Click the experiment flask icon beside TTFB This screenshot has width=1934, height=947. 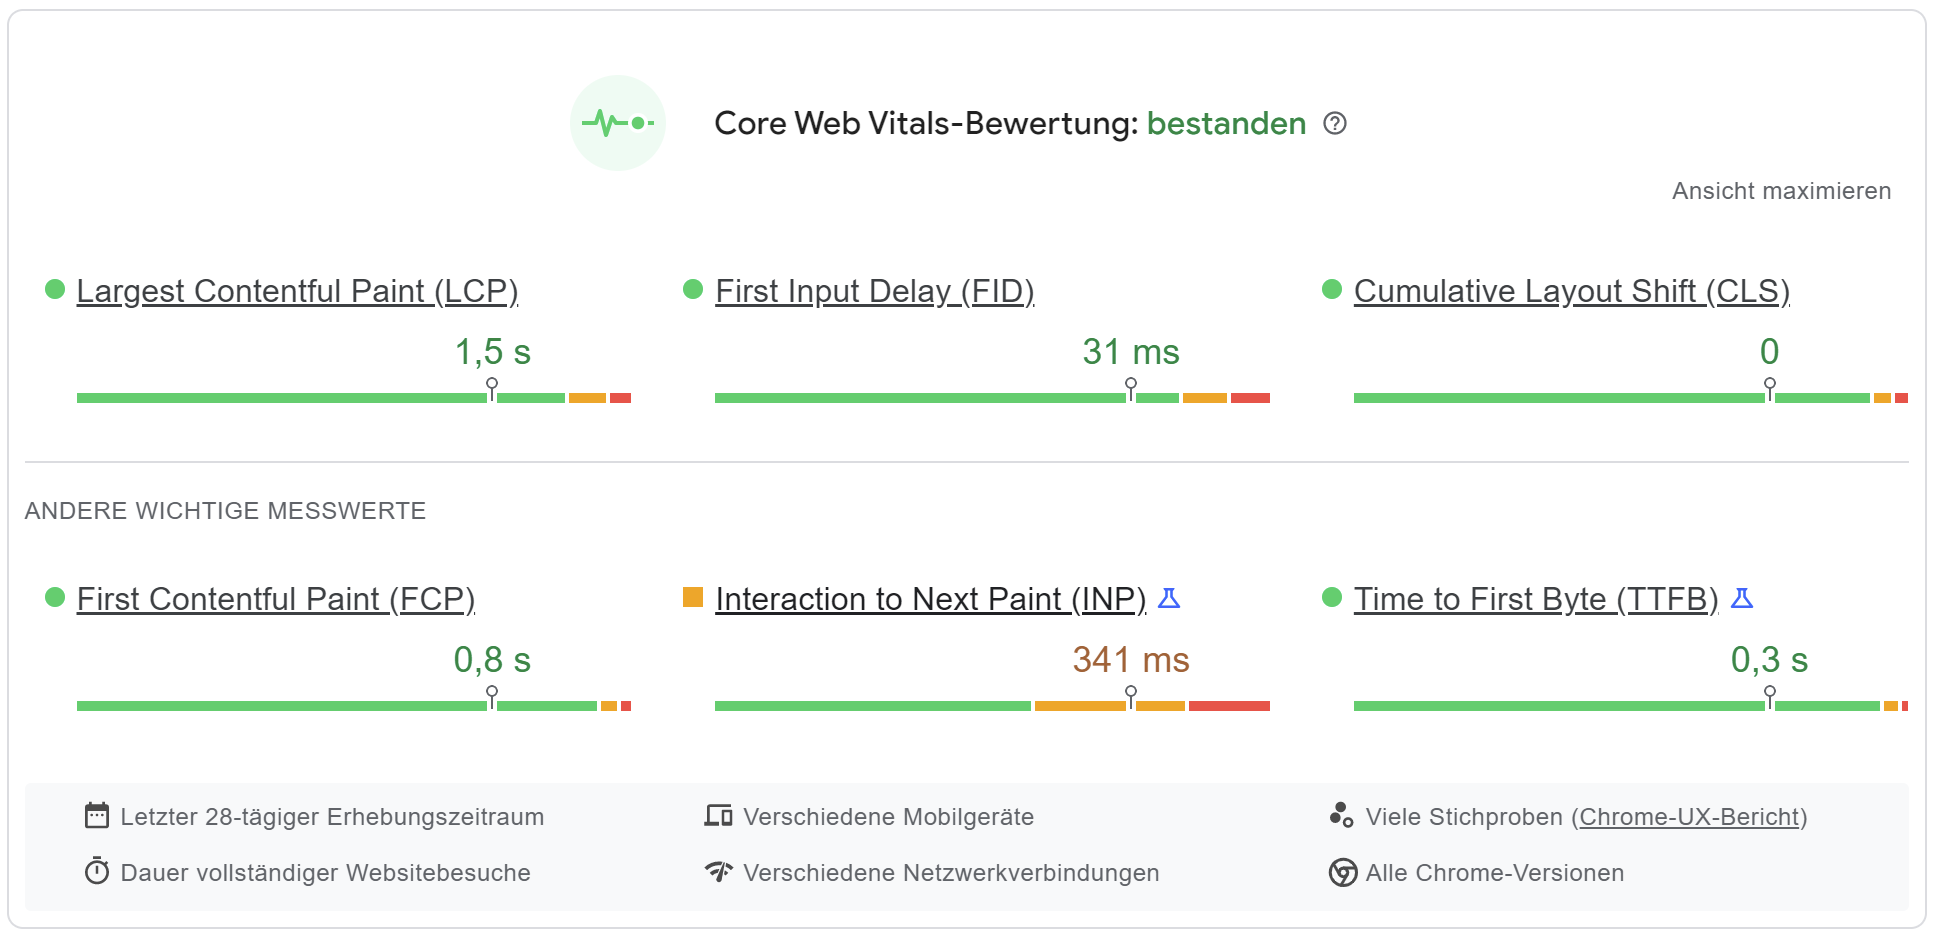[1743, 598]
